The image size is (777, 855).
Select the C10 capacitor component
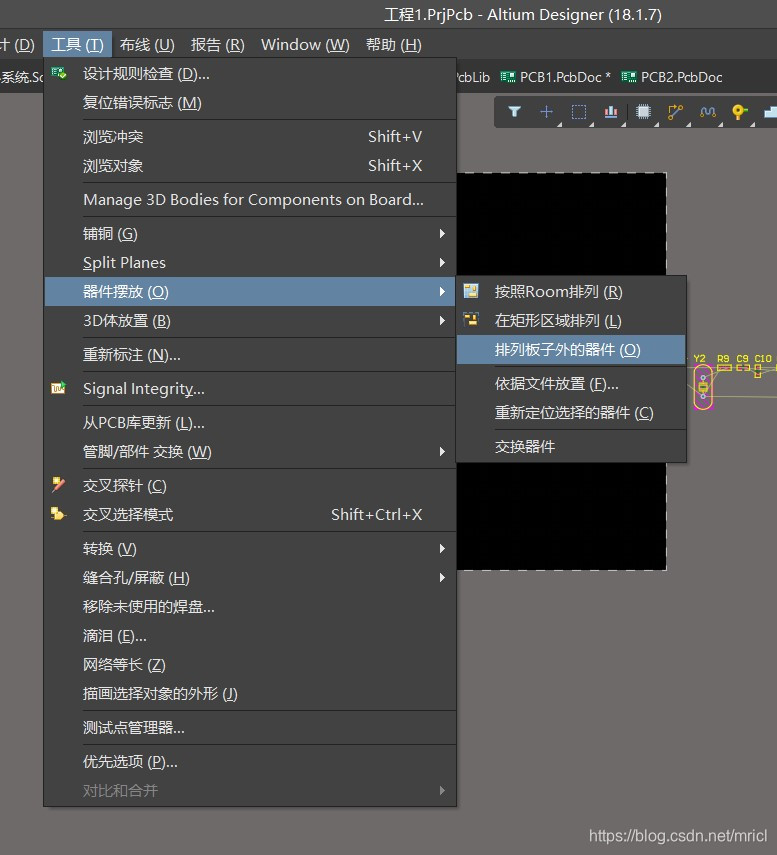click(x=757, y=371)
